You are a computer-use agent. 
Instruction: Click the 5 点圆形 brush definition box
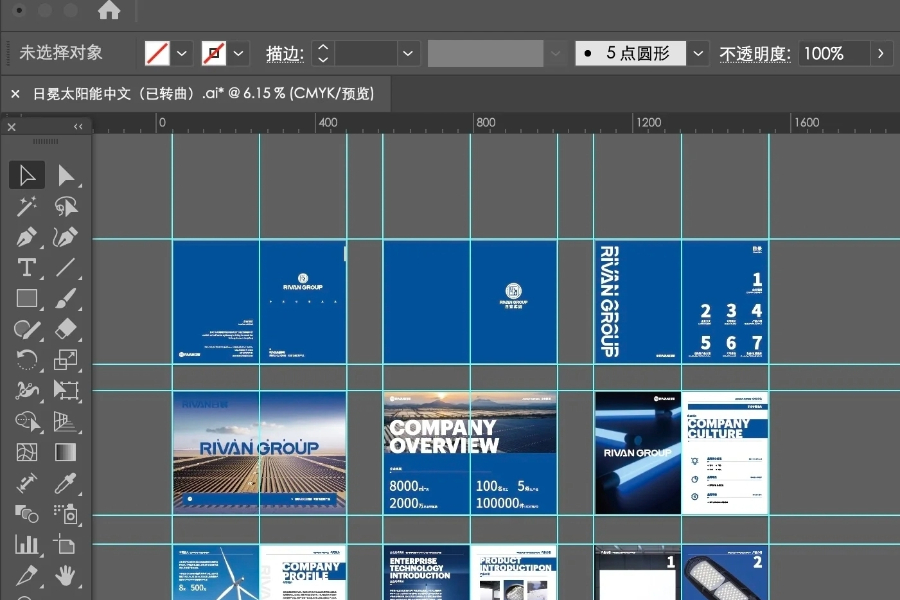click(630, 53)
